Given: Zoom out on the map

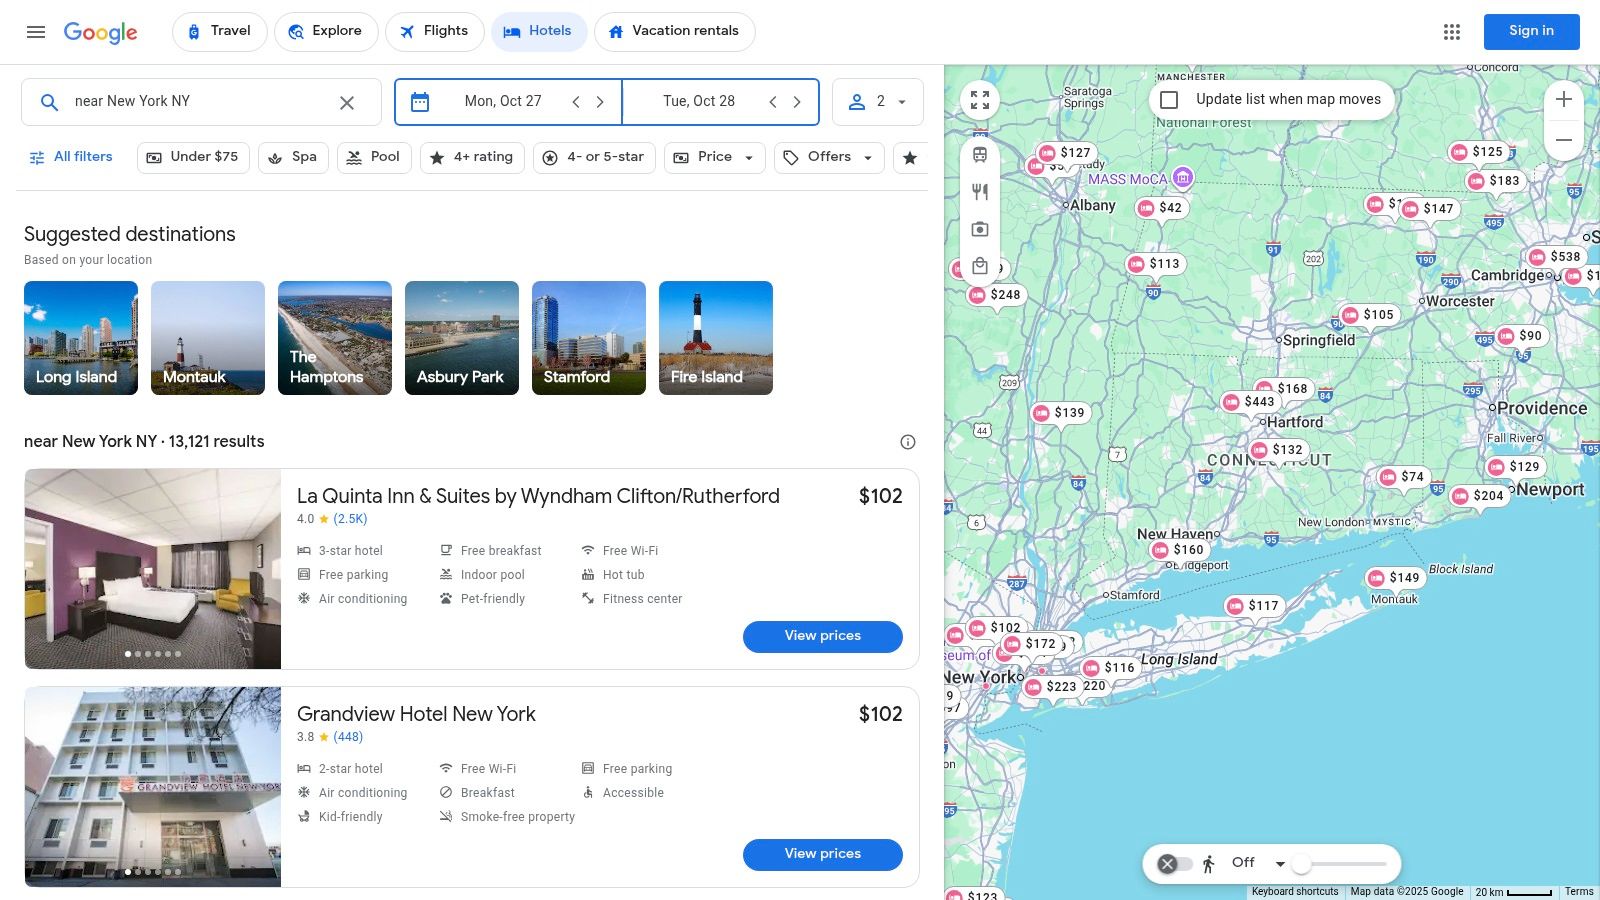Looking at the screenshot, I should 1564,140.
